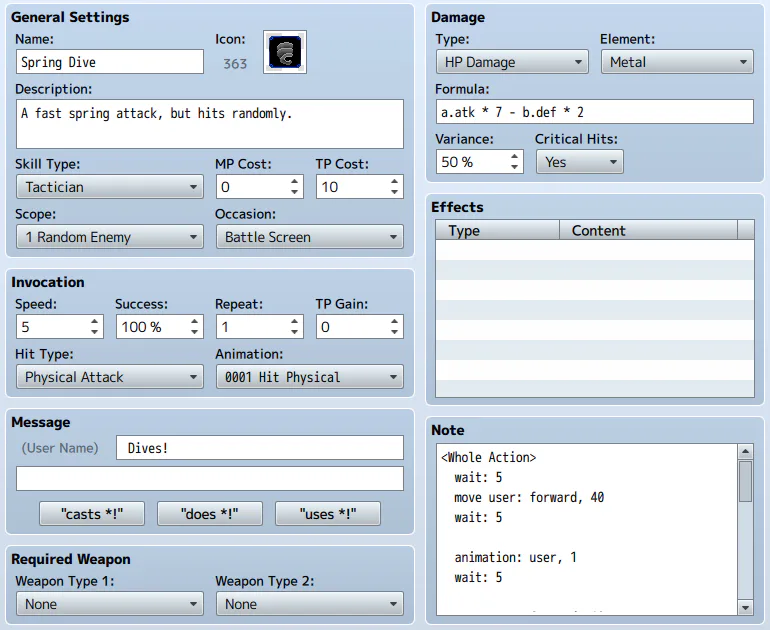
Task: Decrease MP Cost with the down arrow
Action: point(294,192)
